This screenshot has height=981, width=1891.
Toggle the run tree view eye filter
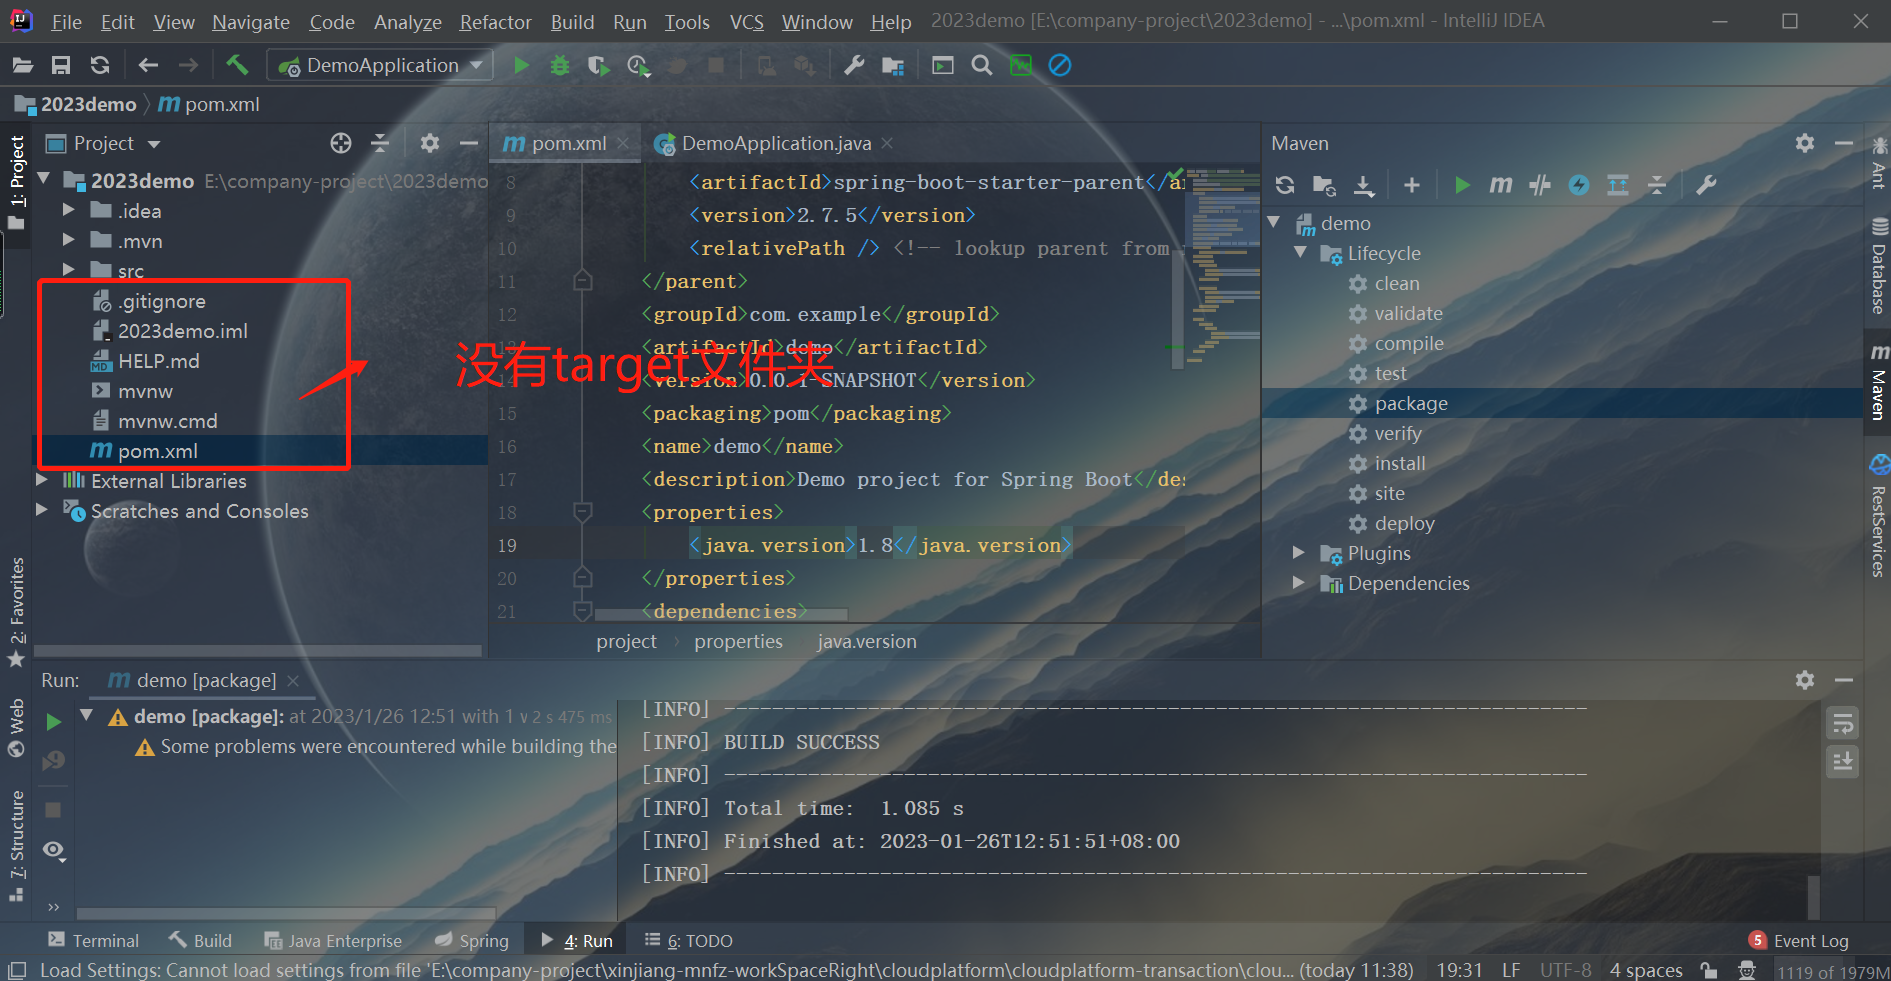tap(54, 851)
